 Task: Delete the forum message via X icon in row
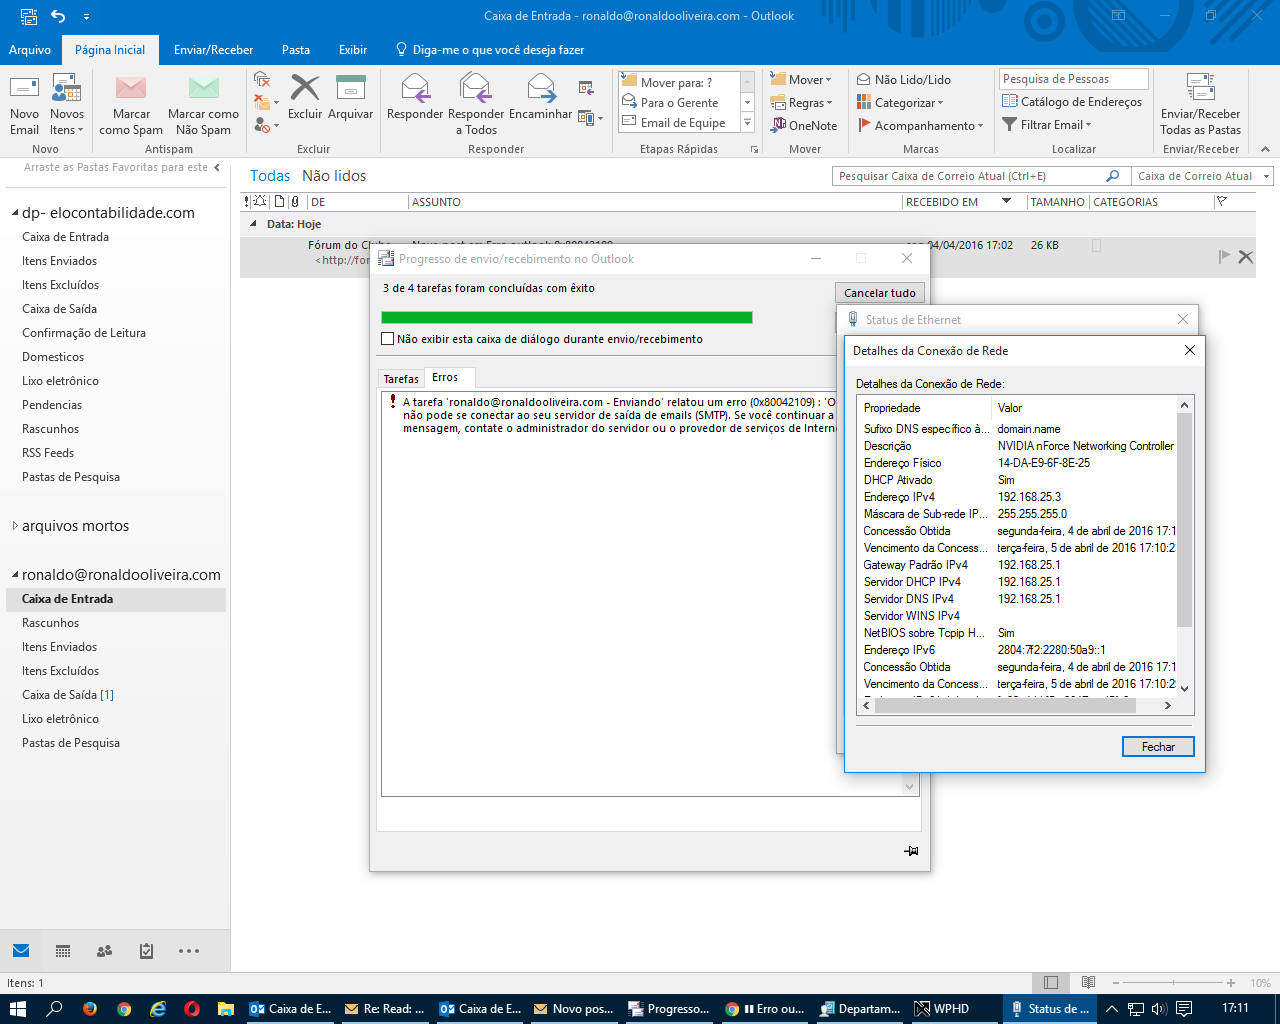(1245, 257)
